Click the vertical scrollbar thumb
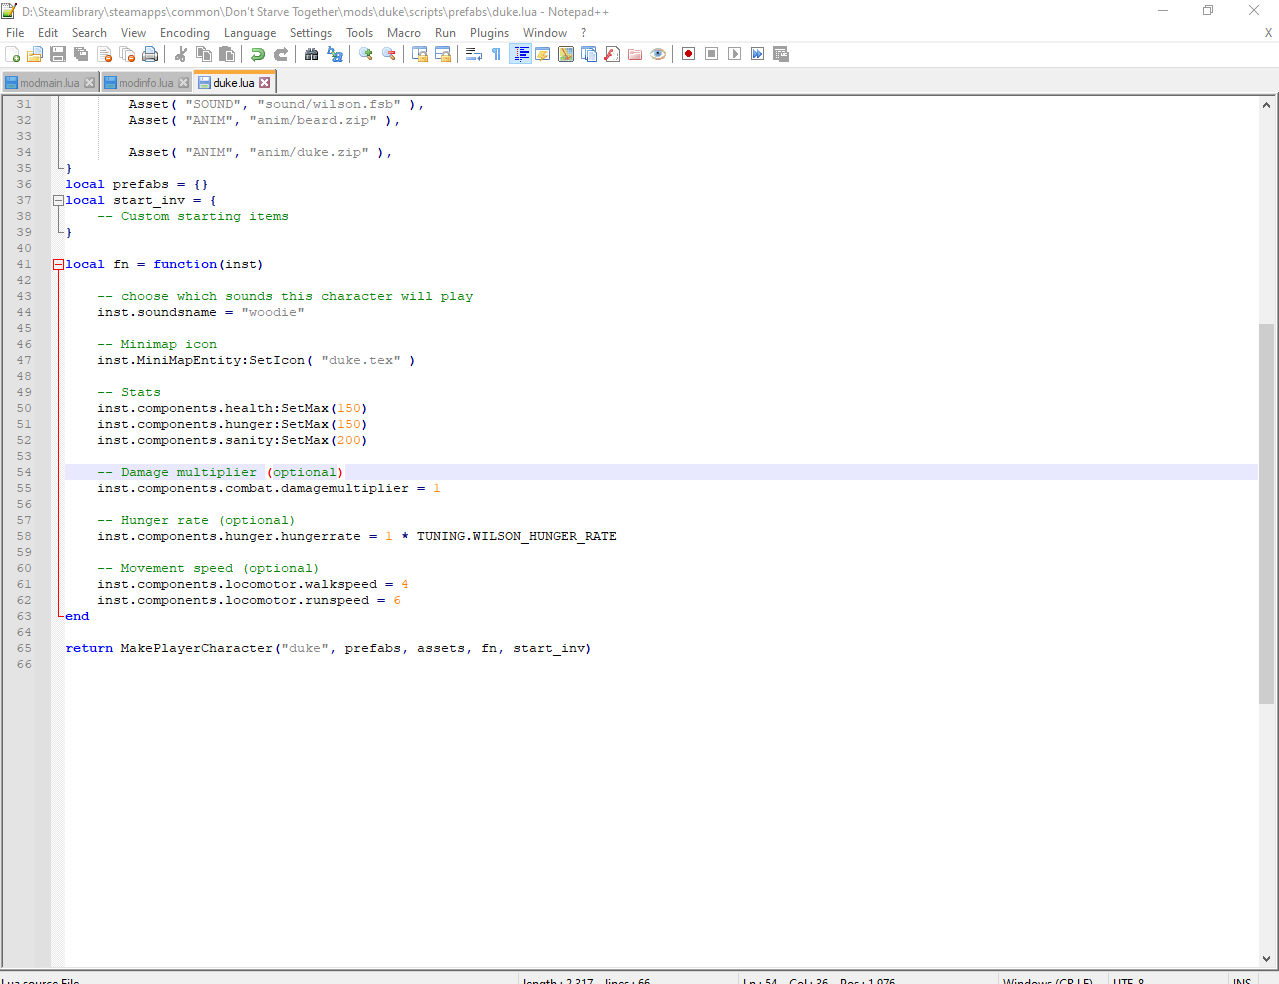 pyautogui.click(x=1266, y=512)
